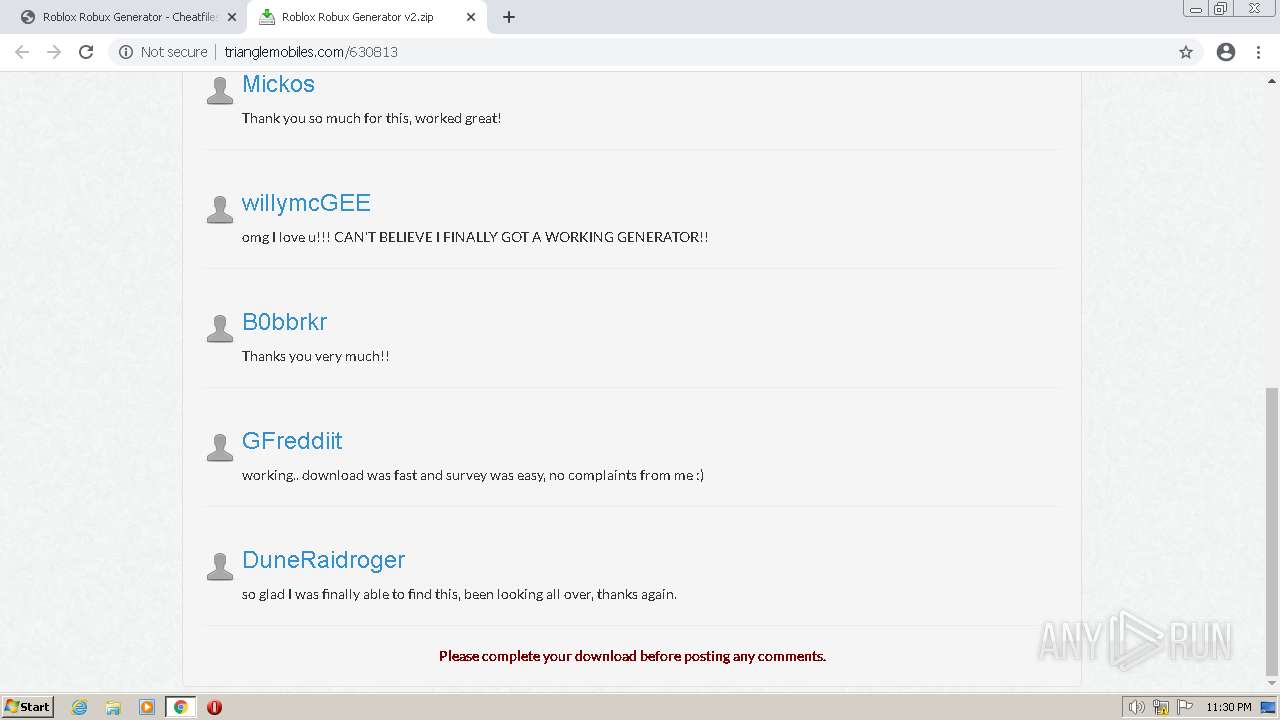Open the Windows Start menu
Image resolution: width=1280 pixels, height=720 pixels.
(27, 707)
